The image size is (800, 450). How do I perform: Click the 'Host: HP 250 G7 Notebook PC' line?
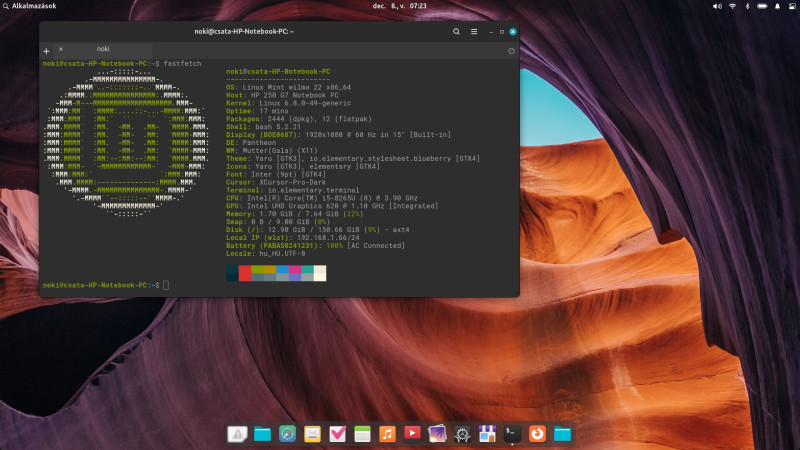point(282,95)
